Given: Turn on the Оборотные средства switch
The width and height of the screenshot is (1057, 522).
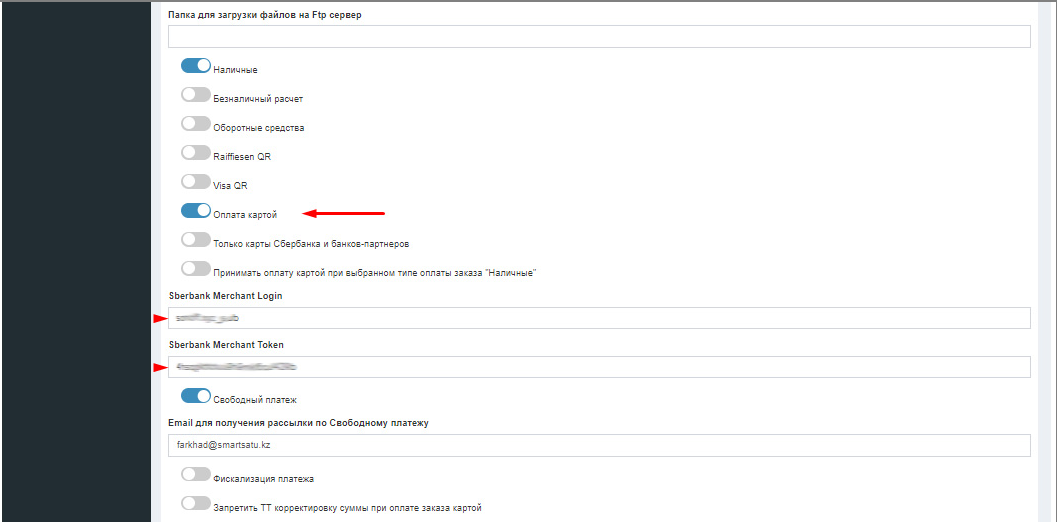Looking at the screenshot, I should click(196, 124).
